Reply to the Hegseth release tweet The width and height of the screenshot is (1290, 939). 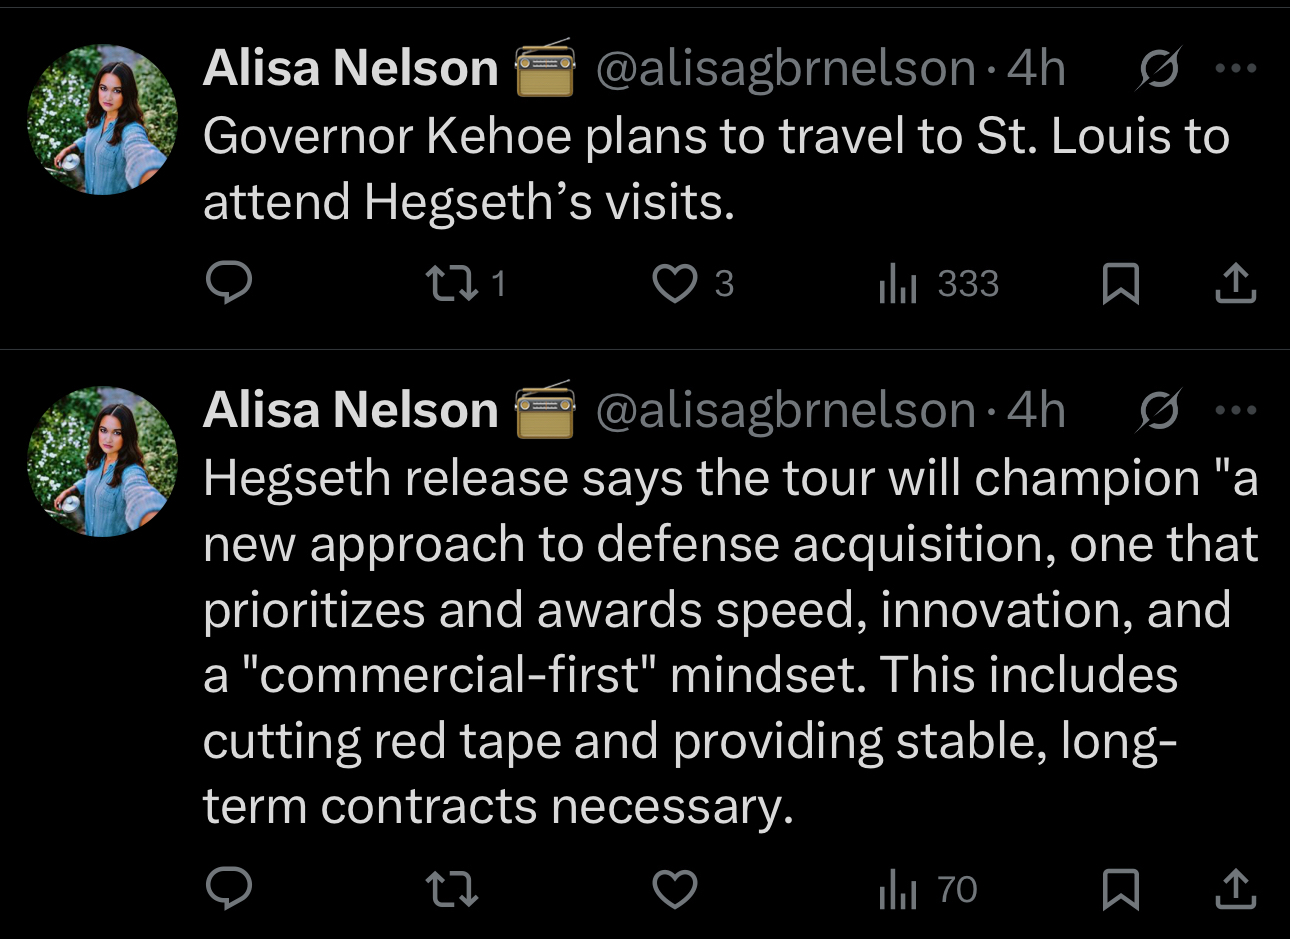pyautogui.click(x=228, y=888)
